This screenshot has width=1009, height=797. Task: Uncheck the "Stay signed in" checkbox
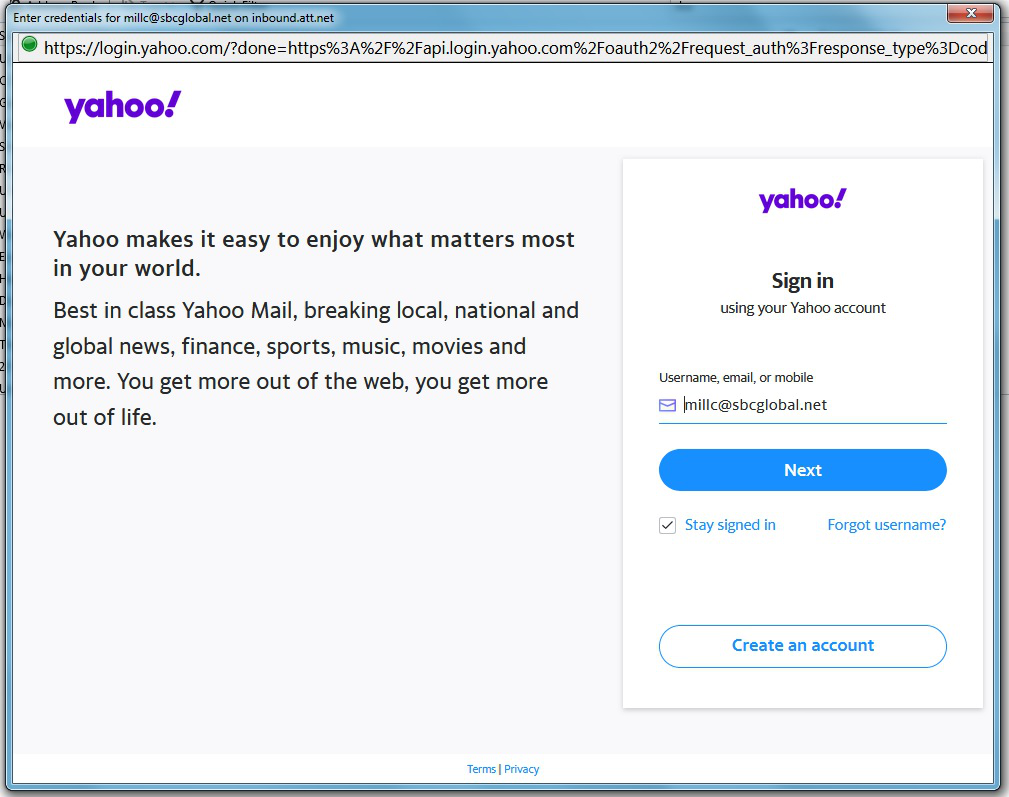[x=666, y=524]
